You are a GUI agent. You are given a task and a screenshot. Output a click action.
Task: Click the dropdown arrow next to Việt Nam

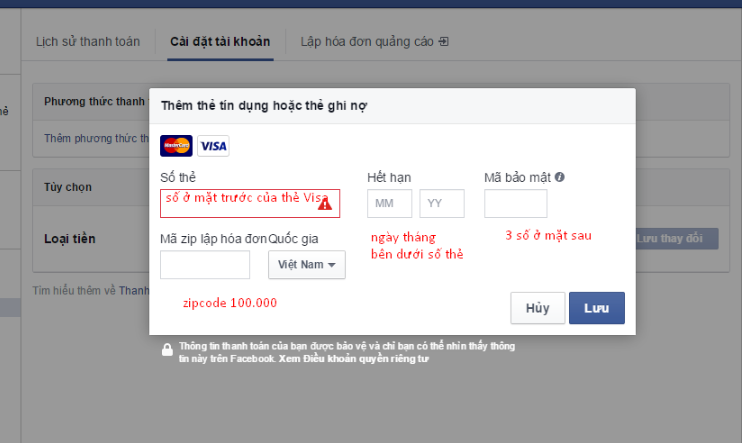tap(332, 265)
